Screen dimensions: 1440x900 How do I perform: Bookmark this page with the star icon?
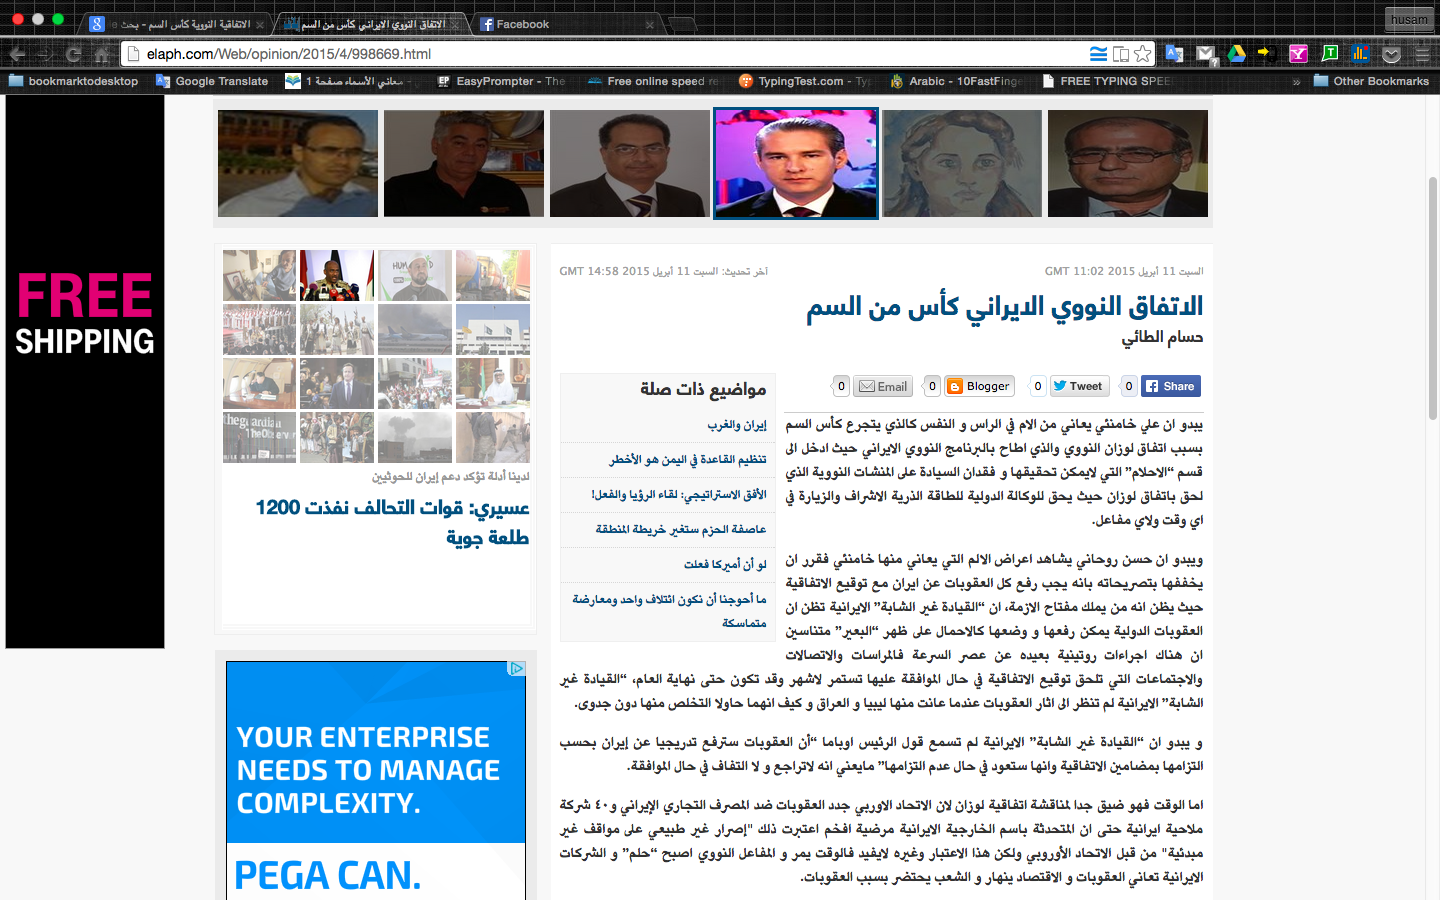(x=1143, y=54)
